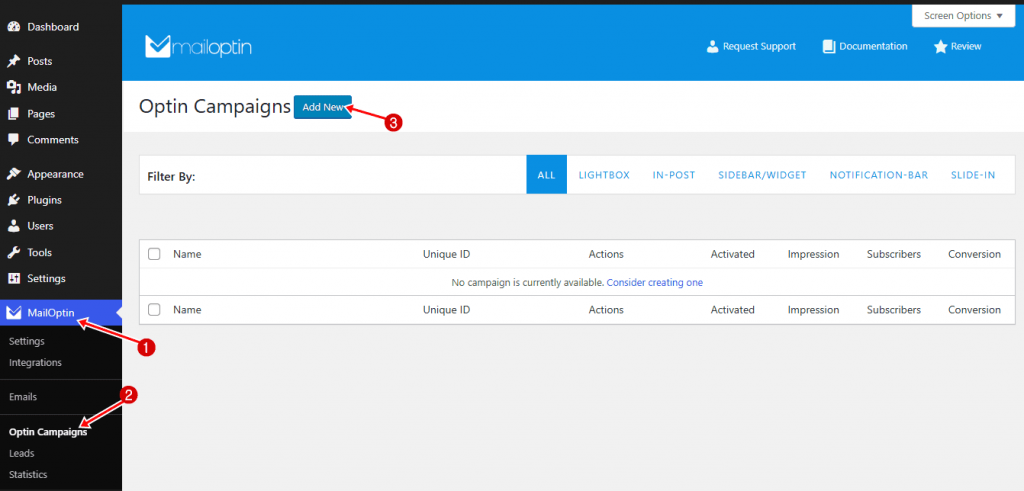Screen dimensions: 1024x491
Task: Filter campaigns by NOTIFICATION-BAR
Action: pos(879,175)
